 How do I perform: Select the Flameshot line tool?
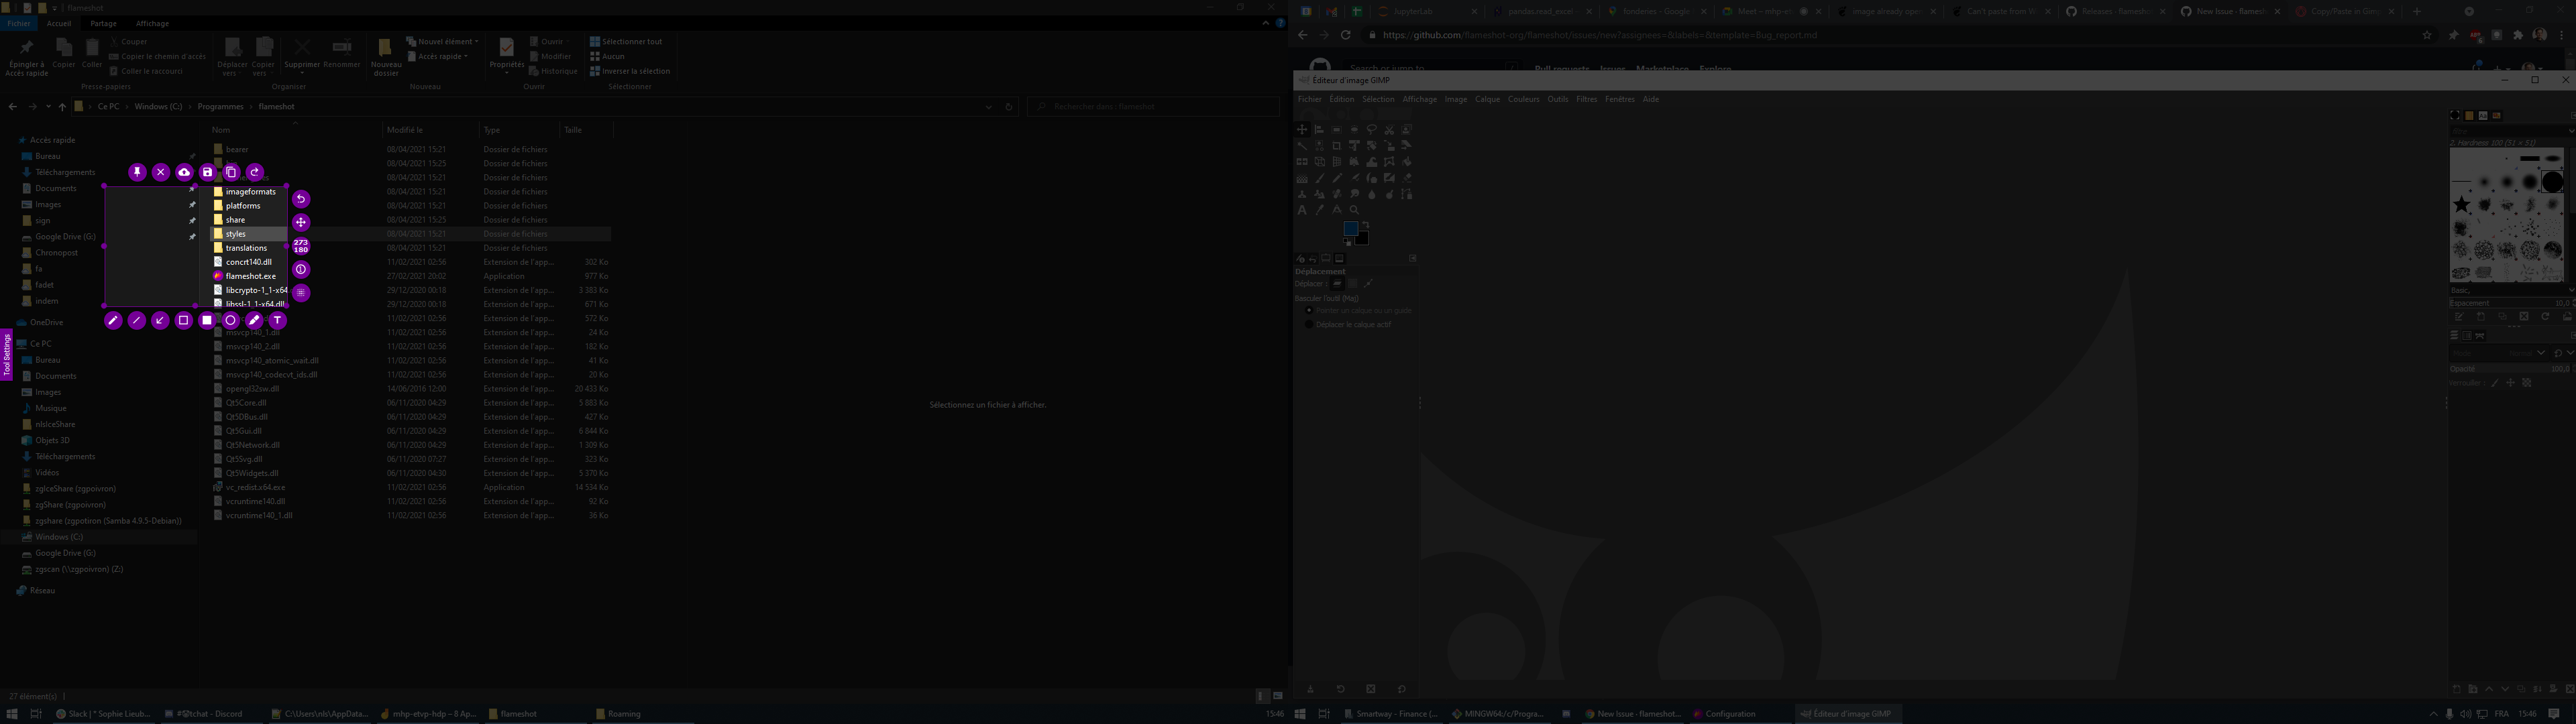137,320
